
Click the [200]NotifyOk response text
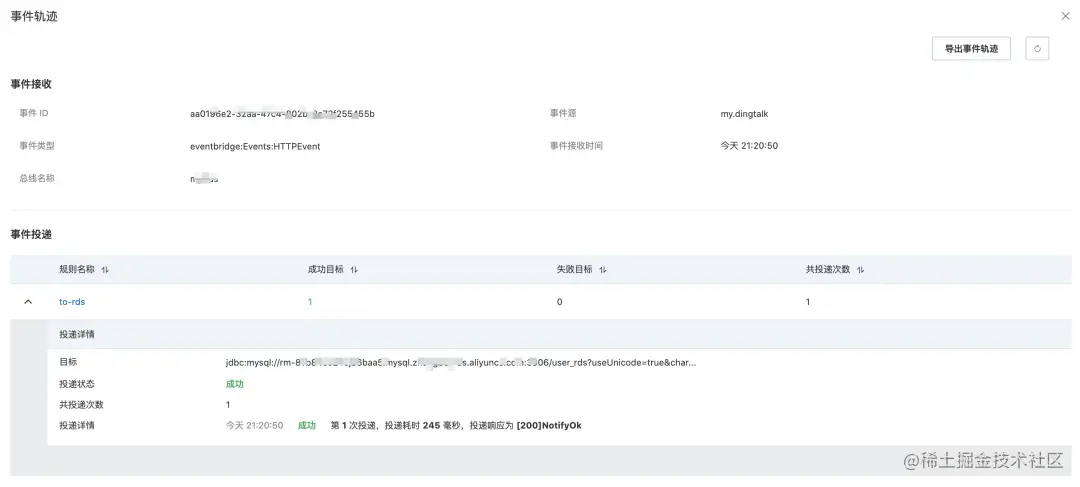pyautogui.click(x=549, y=426)
